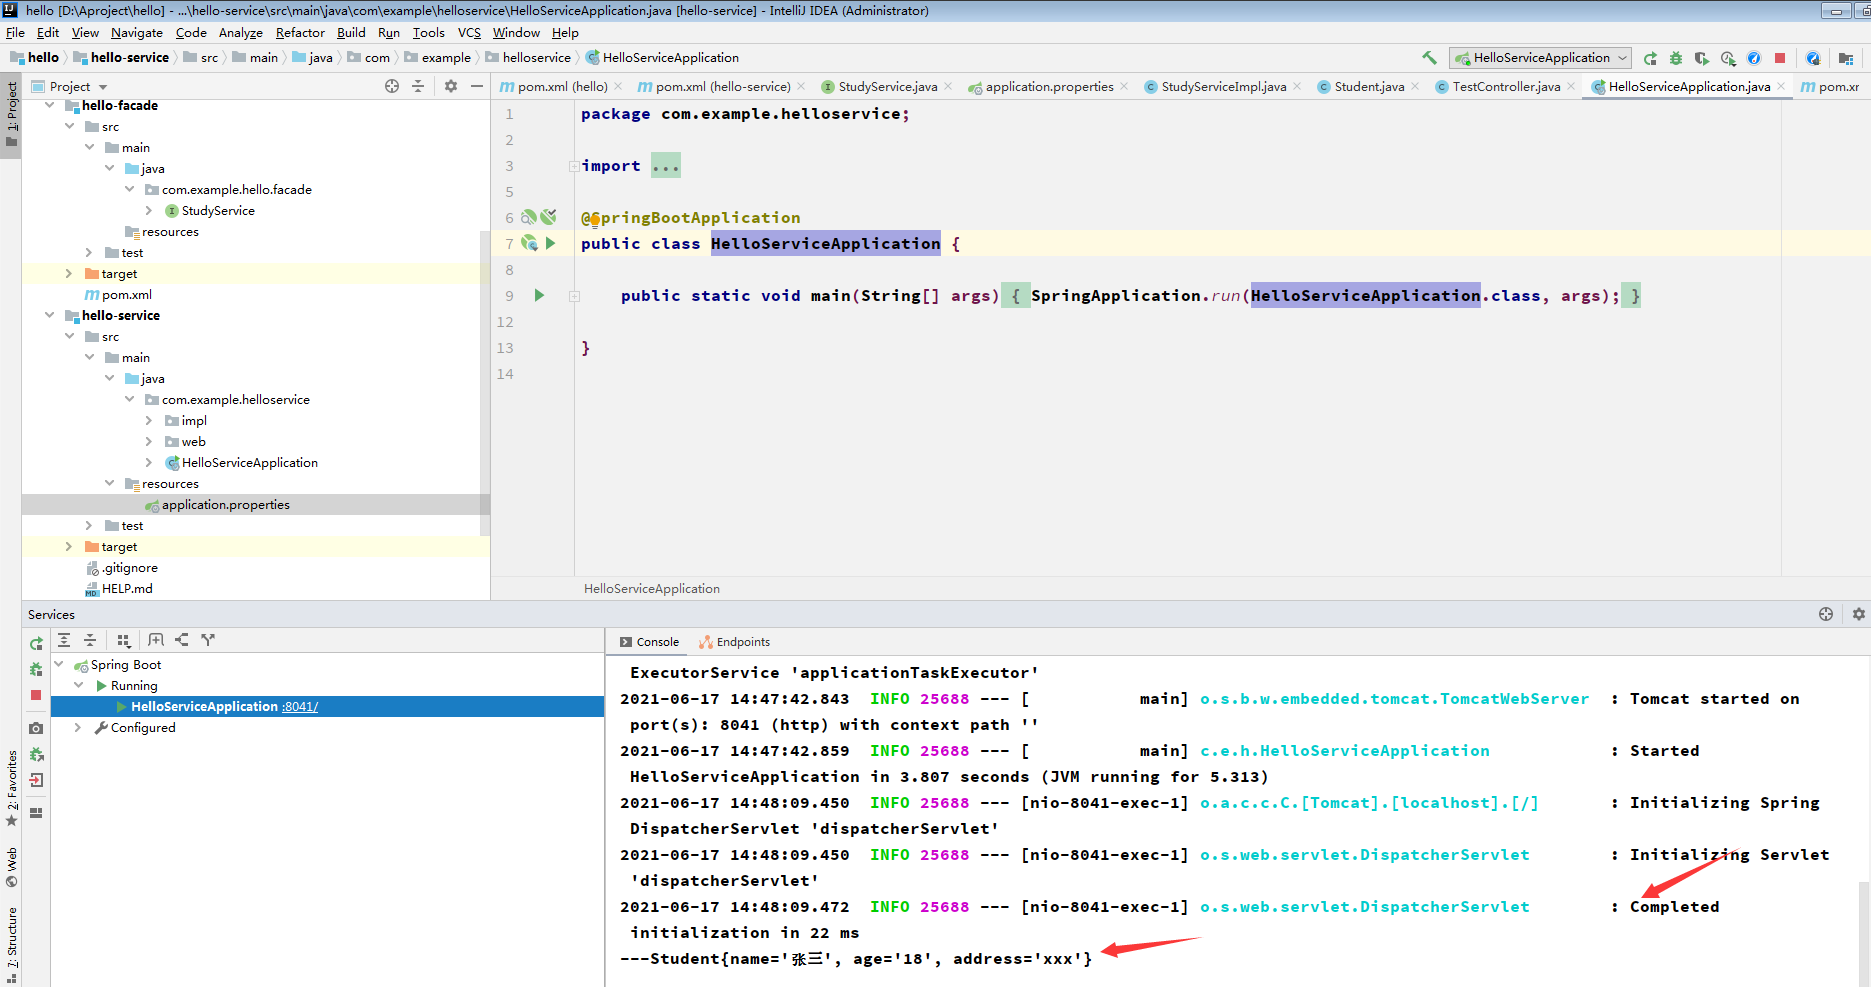Click the Locate/Scroll from Source target icon in Project panel
Image resolution: width=1871 pixels, height=987 pixels.
pyautogui.click(x=392, y=86)
